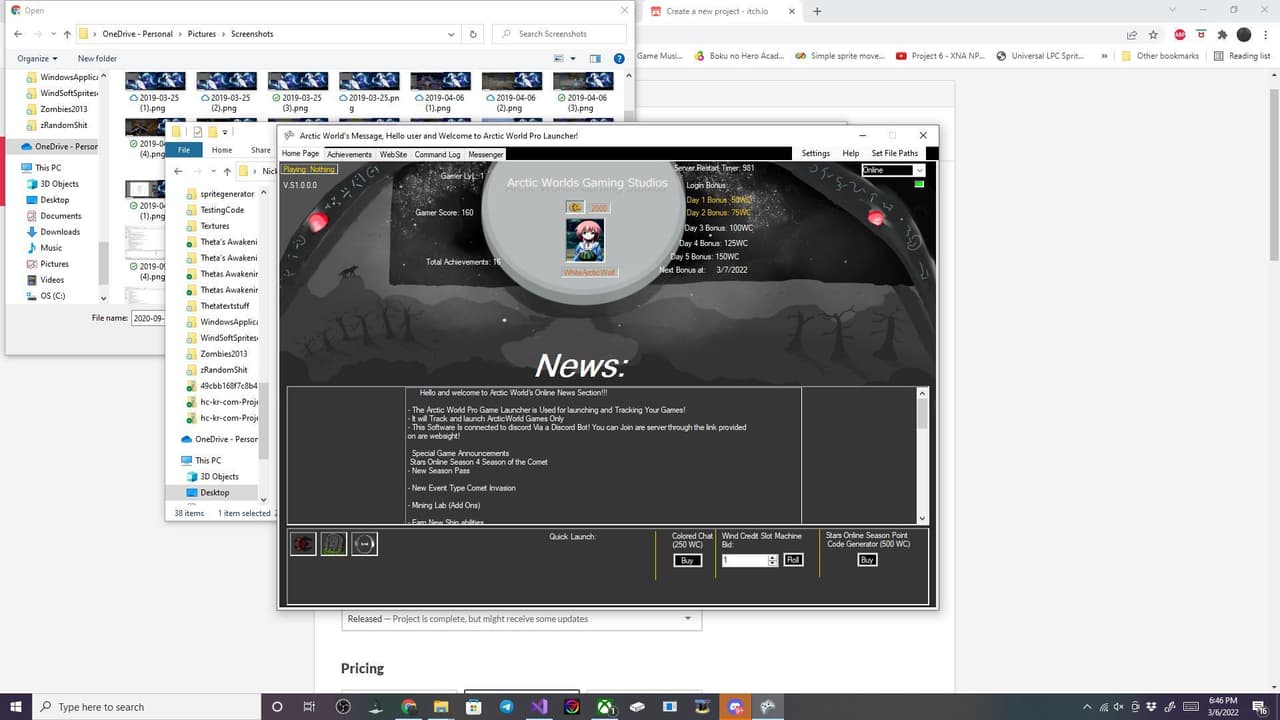Open the Xbox app on the taskbar

pyautogui.click(x=605, y=707)
